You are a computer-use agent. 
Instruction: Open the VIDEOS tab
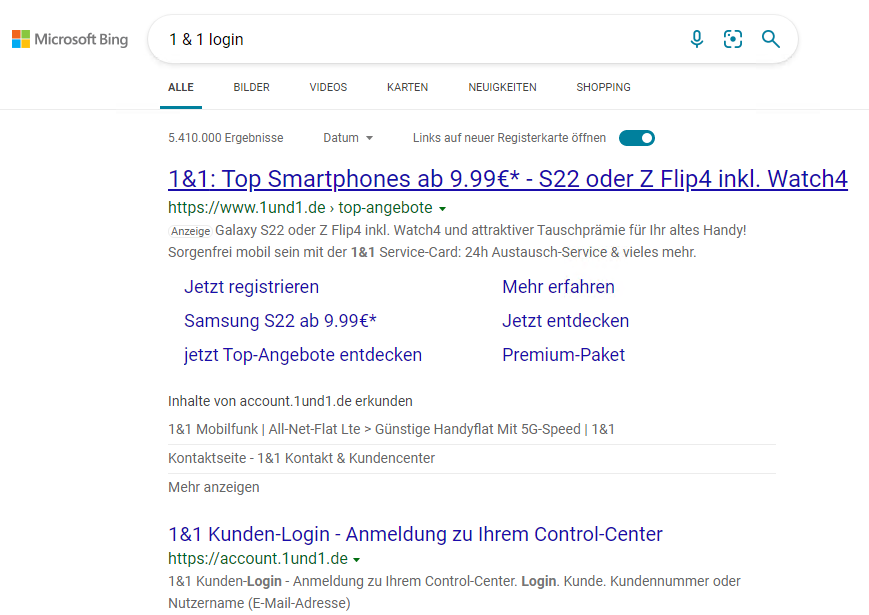pyautogui.click(x=328, y=88)
